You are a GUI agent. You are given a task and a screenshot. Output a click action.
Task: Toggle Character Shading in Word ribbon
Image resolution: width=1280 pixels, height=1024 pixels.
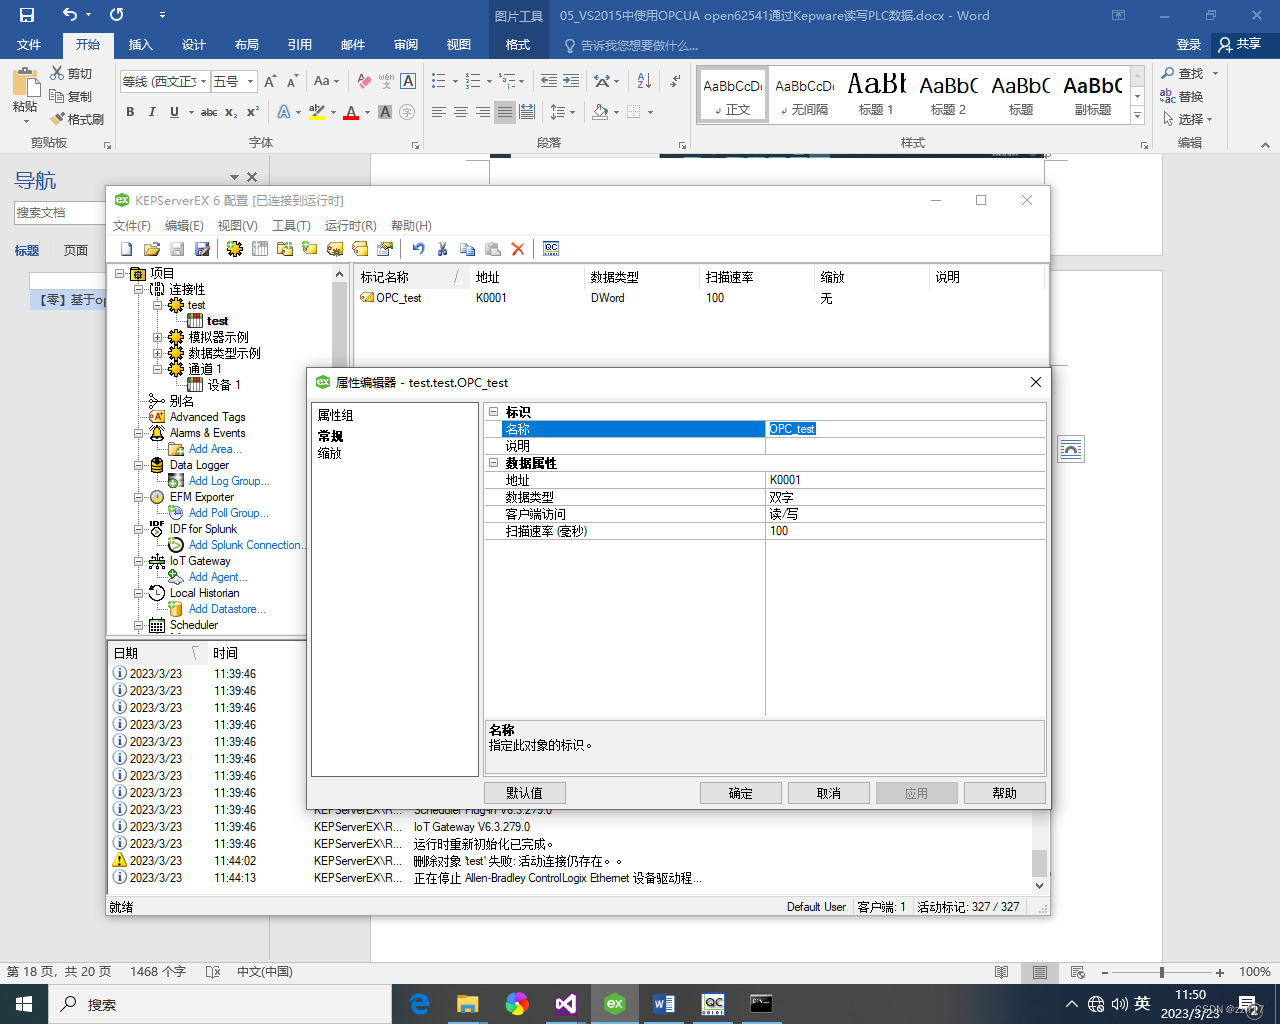385,112
